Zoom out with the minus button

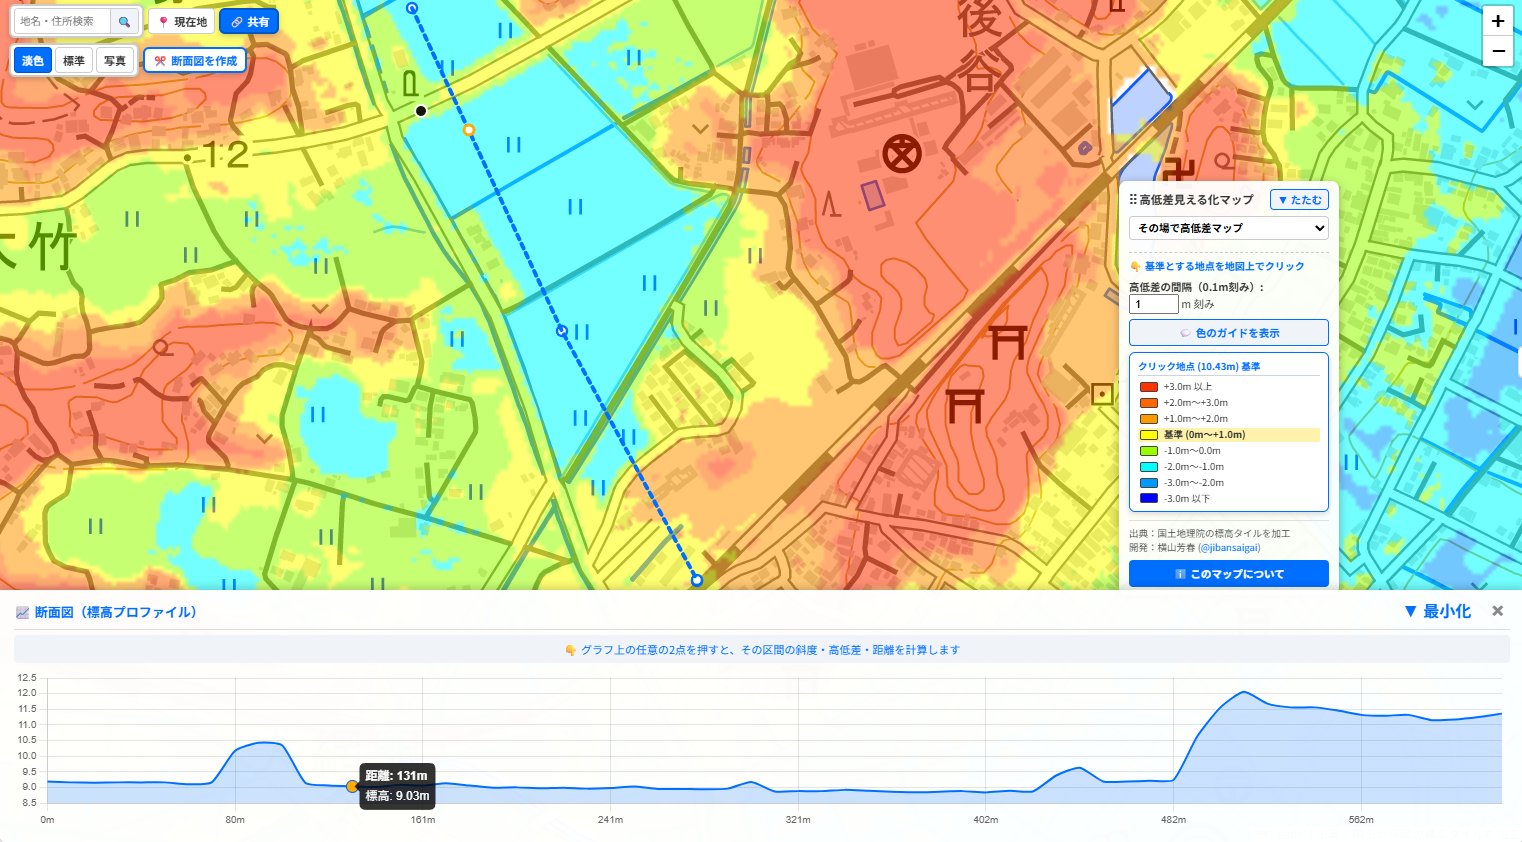pos(1497,51)
